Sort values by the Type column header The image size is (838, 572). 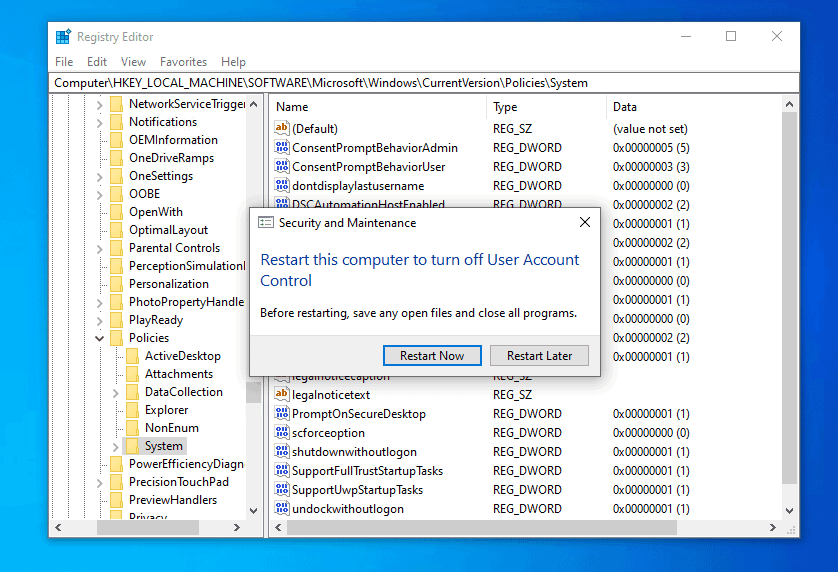tap(505, 107)
